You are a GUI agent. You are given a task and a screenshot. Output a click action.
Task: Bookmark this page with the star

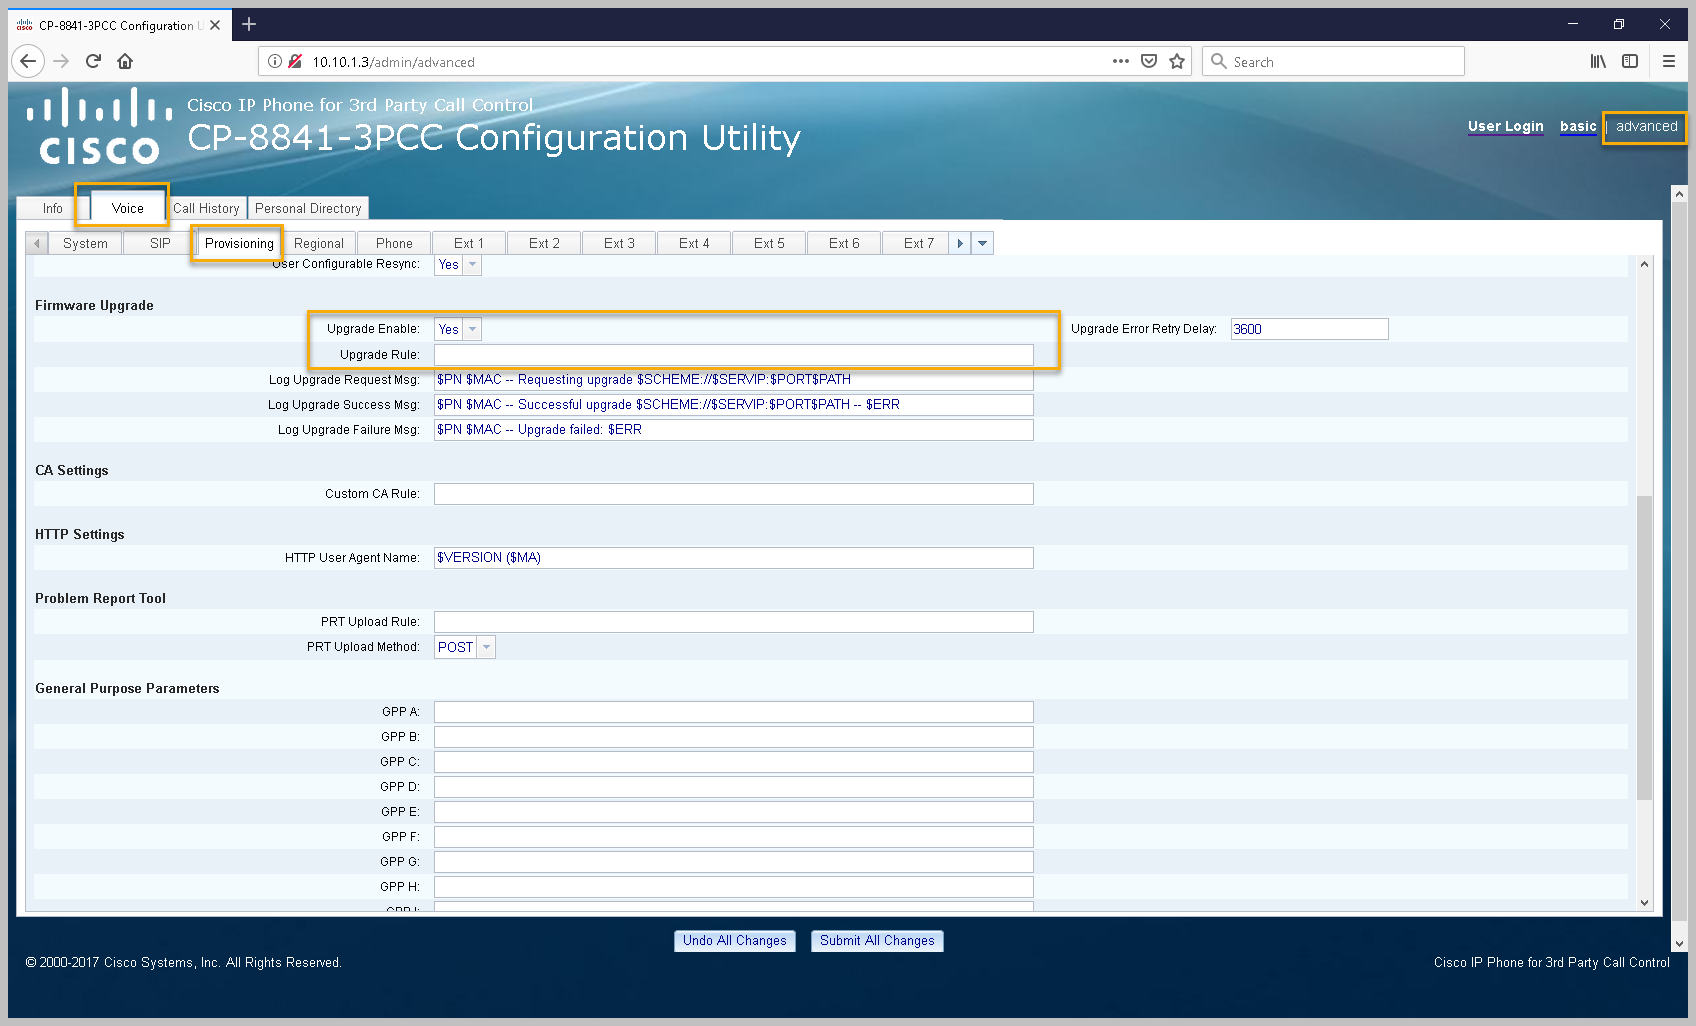(x=1177, y=61)
